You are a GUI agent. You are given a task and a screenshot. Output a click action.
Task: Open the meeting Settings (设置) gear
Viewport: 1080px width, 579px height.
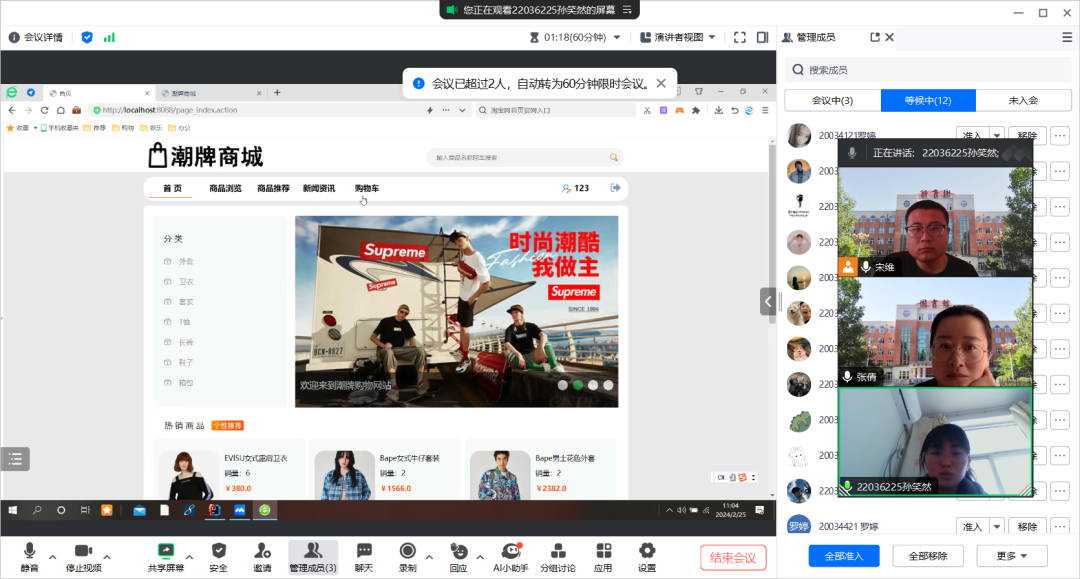[647, 551]
